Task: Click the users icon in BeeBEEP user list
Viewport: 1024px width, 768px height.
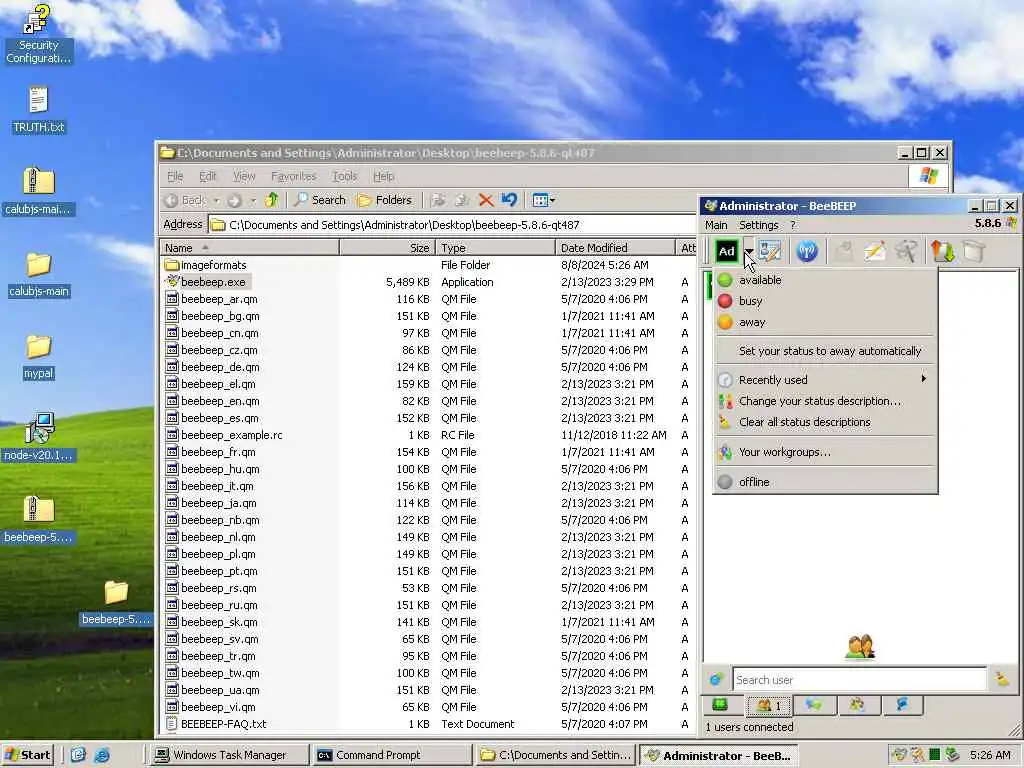Action: (x=859, y=647)
